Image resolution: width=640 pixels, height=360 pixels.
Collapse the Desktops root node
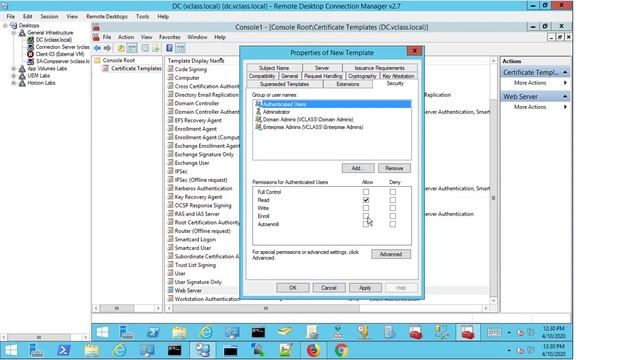point(5,25)
